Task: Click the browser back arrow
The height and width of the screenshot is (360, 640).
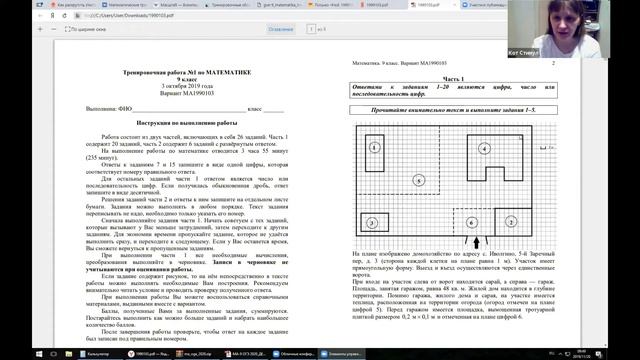Action: point(40,16)
